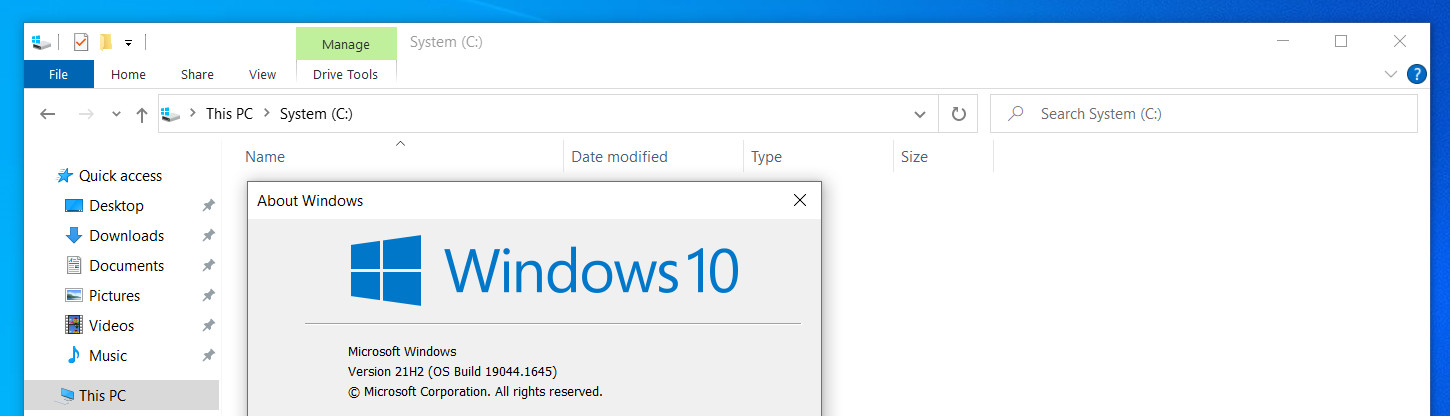
Task: Click the Windows 10 logo
Action: pyautogui.click(x=544, y=271)
